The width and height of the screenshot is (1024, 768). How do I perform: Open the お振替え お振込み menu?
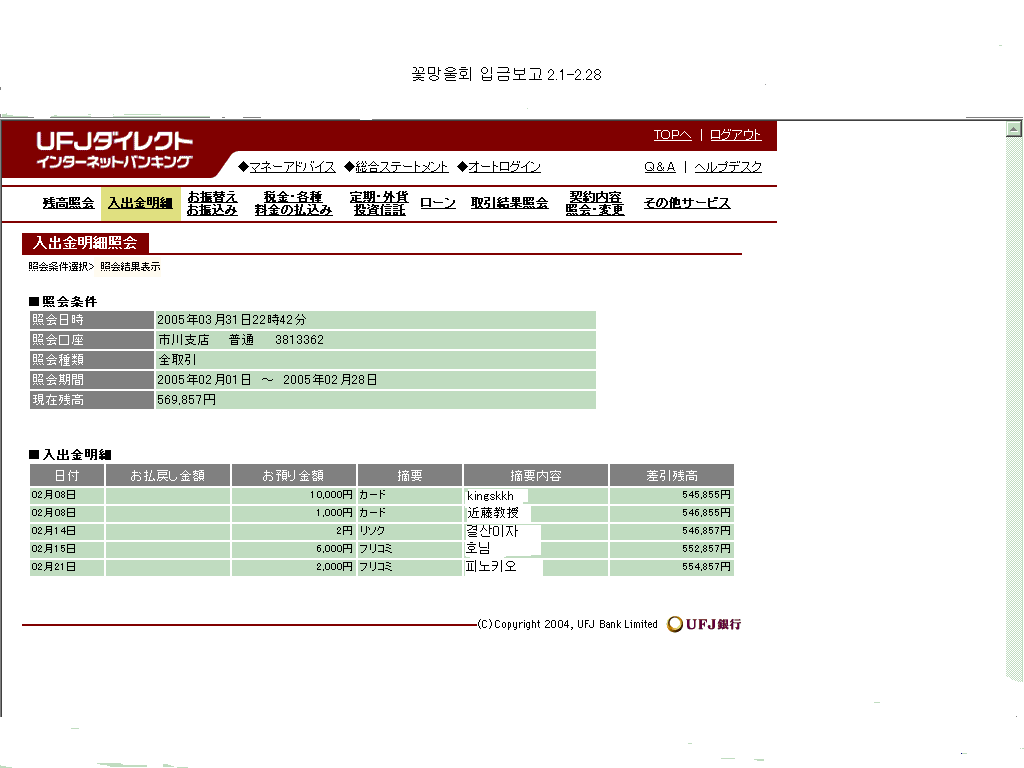212,203
